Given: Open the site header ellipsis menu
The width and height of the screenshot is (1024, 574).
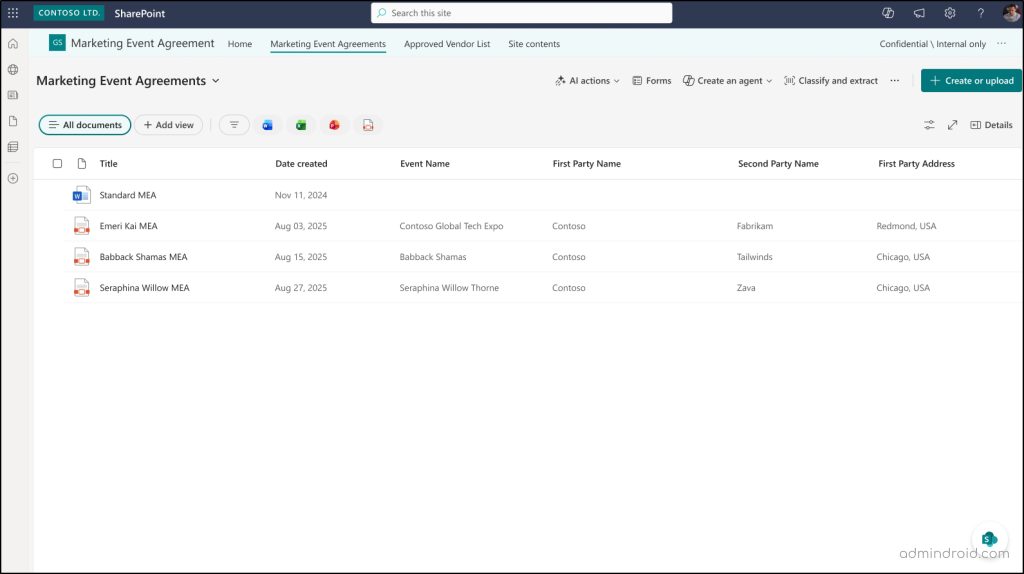Looking at the screenshot, I should pyautogui.click(x=1002, y=44).
